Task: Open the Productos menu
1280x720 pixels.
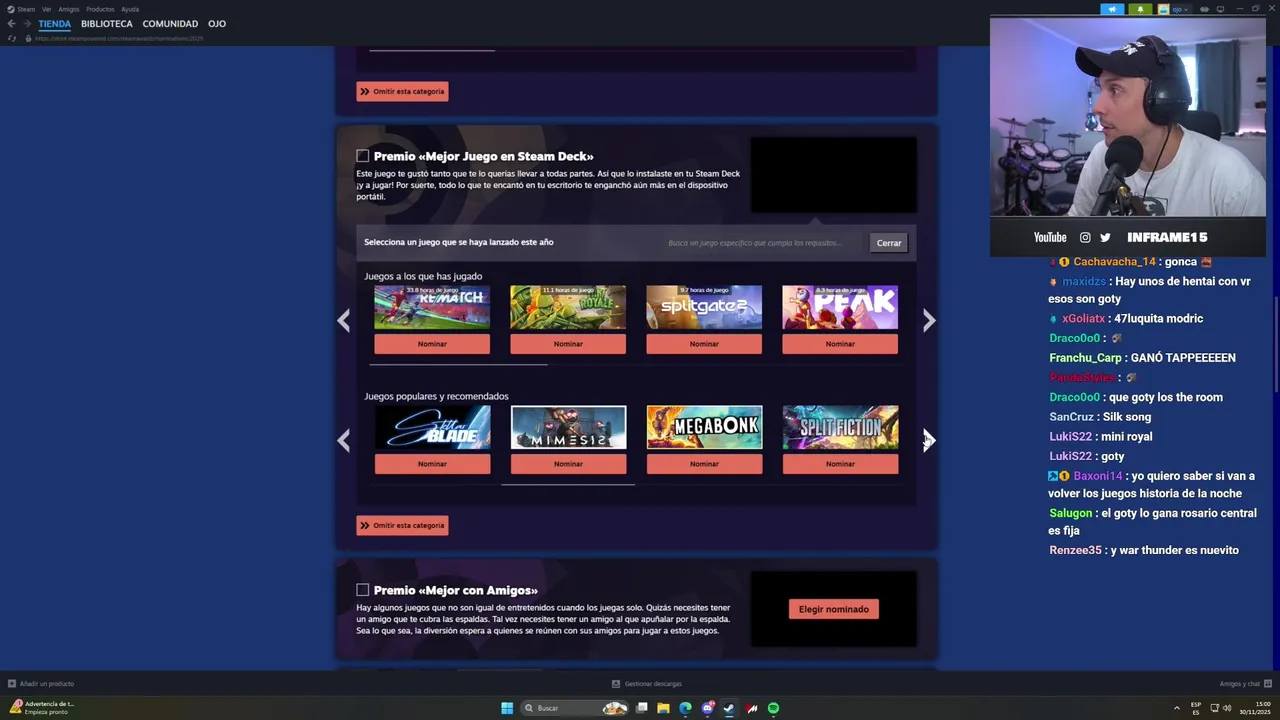Action: coord(100,9)
